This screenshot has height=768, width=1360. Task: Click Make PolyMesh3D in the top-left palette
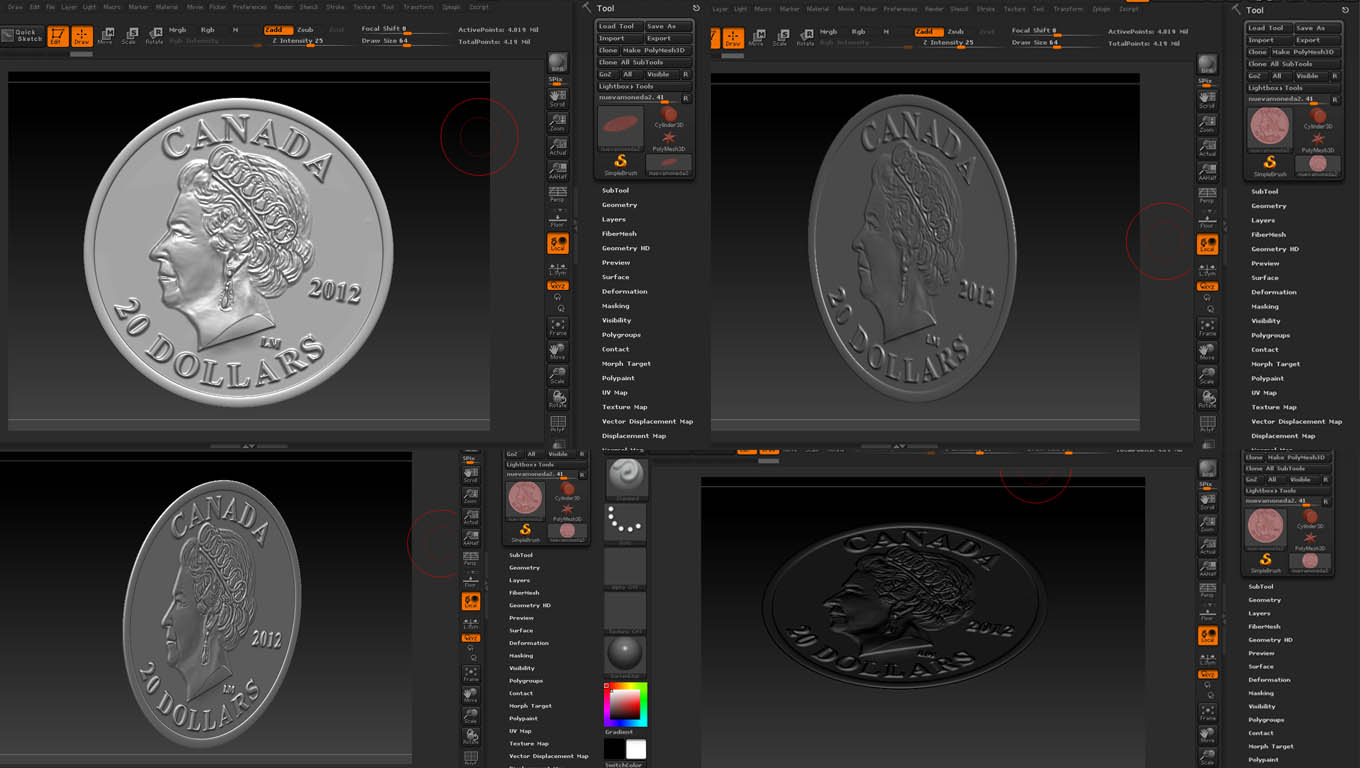pyautogui.click(x=656, y=51)
